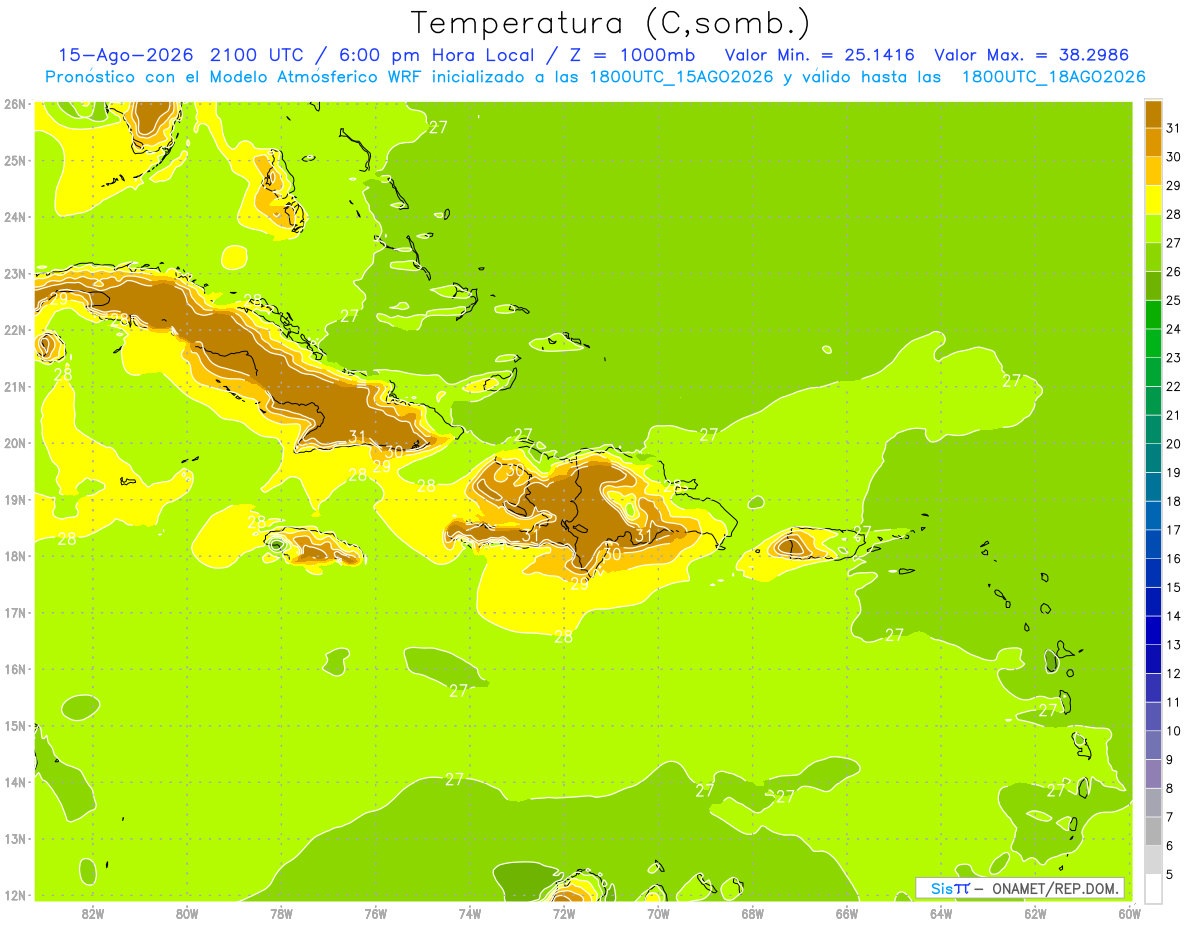Click longitude axis label '82W'

[x=93, y=914]
